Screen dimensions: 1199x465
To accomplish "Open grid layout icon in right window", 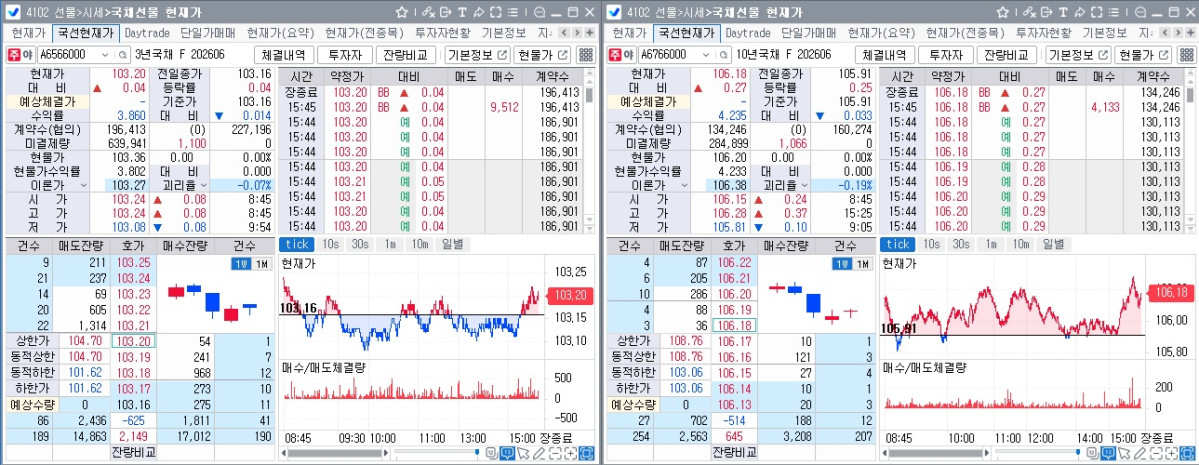I will click(1188, 55).
